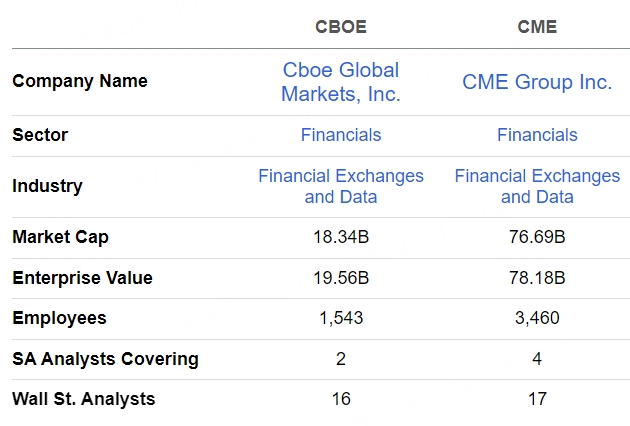Viewport: 630px width, 426px height.
Task: Click the Enterprise Value row label
Action: 82,278
